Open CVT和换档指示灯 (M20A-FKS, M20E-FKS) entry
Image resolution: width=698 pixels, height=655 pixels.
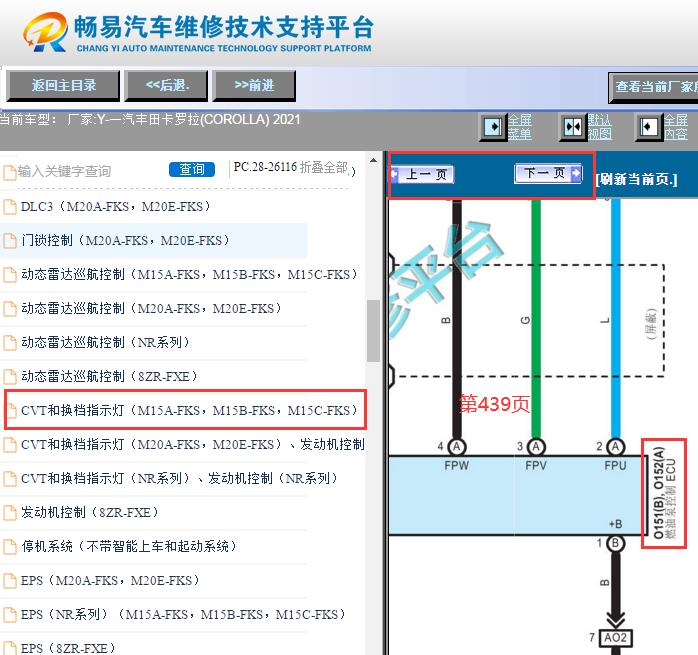(193, 444)
